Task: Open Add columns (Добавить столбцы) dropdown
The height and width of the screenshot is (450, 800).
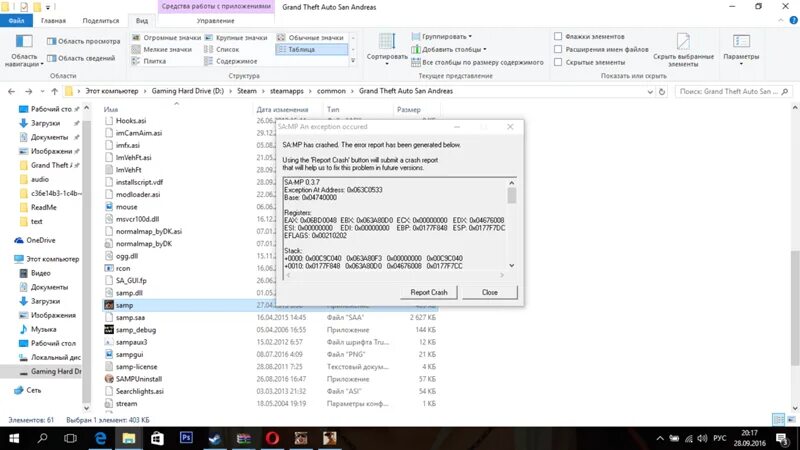Action: 449,49
